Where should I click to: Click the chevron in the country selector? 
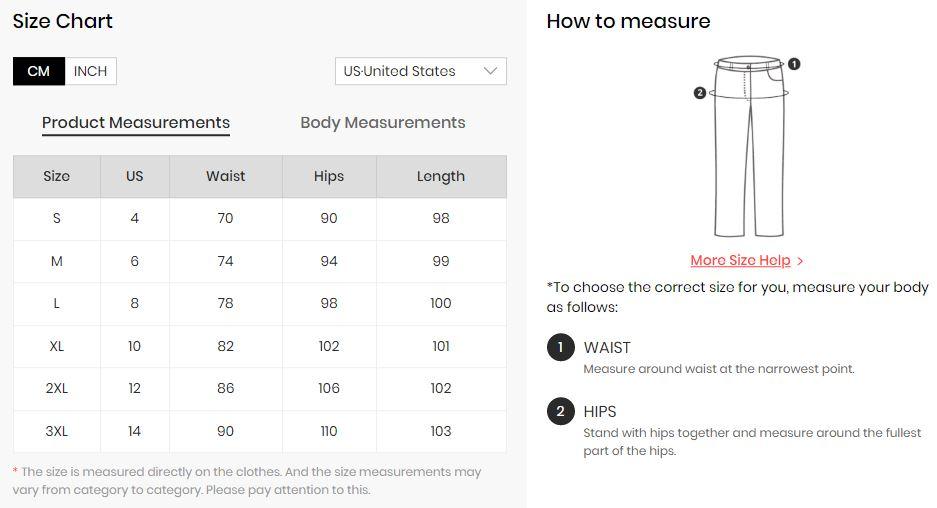(491, 71)
